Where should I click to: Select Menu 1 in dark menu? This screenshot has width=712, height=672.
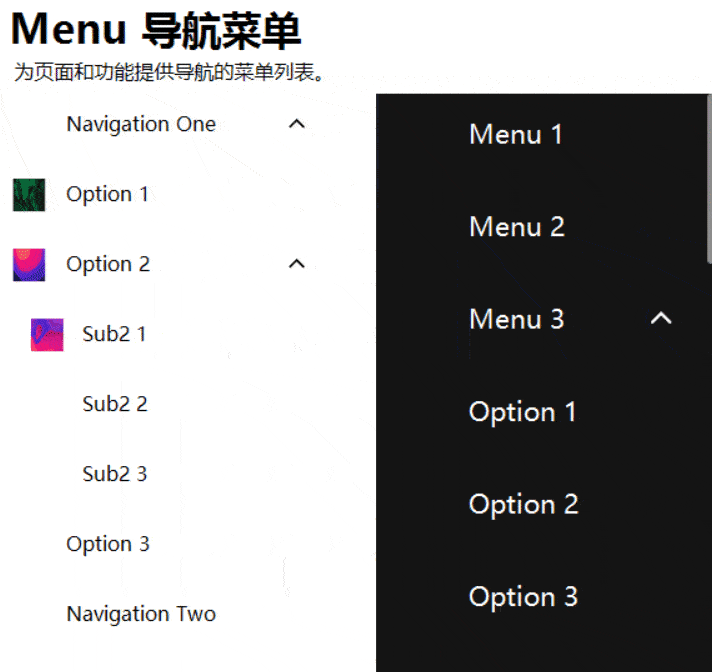516,134
